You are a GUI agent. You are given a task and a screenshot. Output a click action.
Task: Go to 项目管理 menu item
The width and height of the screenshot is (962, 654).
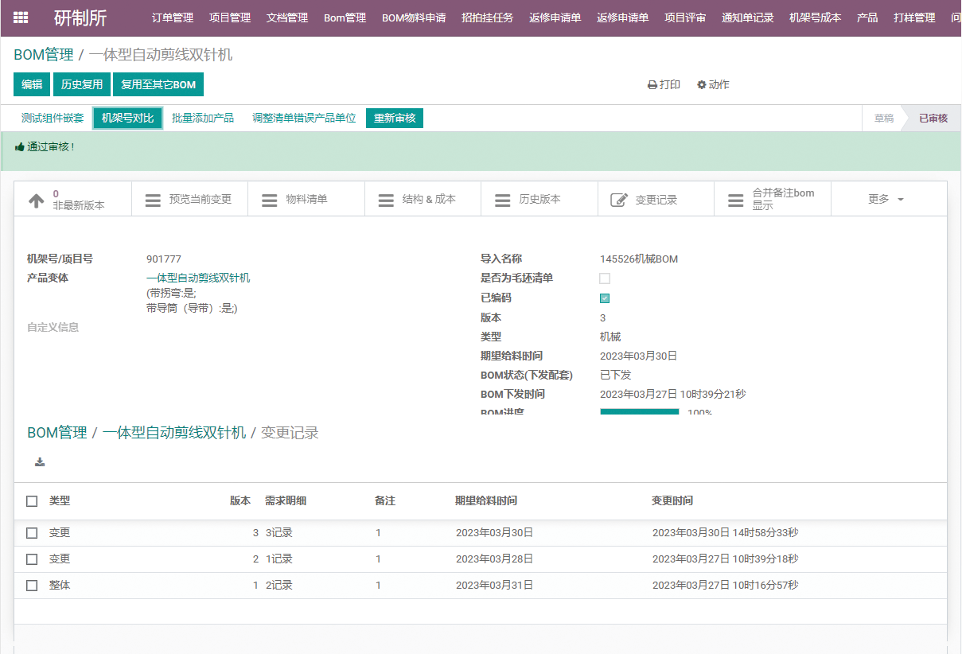(230, 18)
